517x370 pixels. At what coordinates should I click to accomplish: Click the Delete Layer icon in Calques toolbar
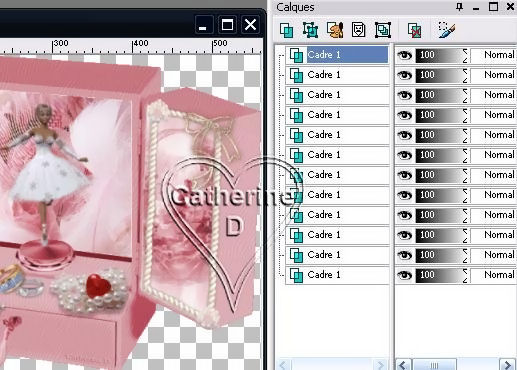414,30
